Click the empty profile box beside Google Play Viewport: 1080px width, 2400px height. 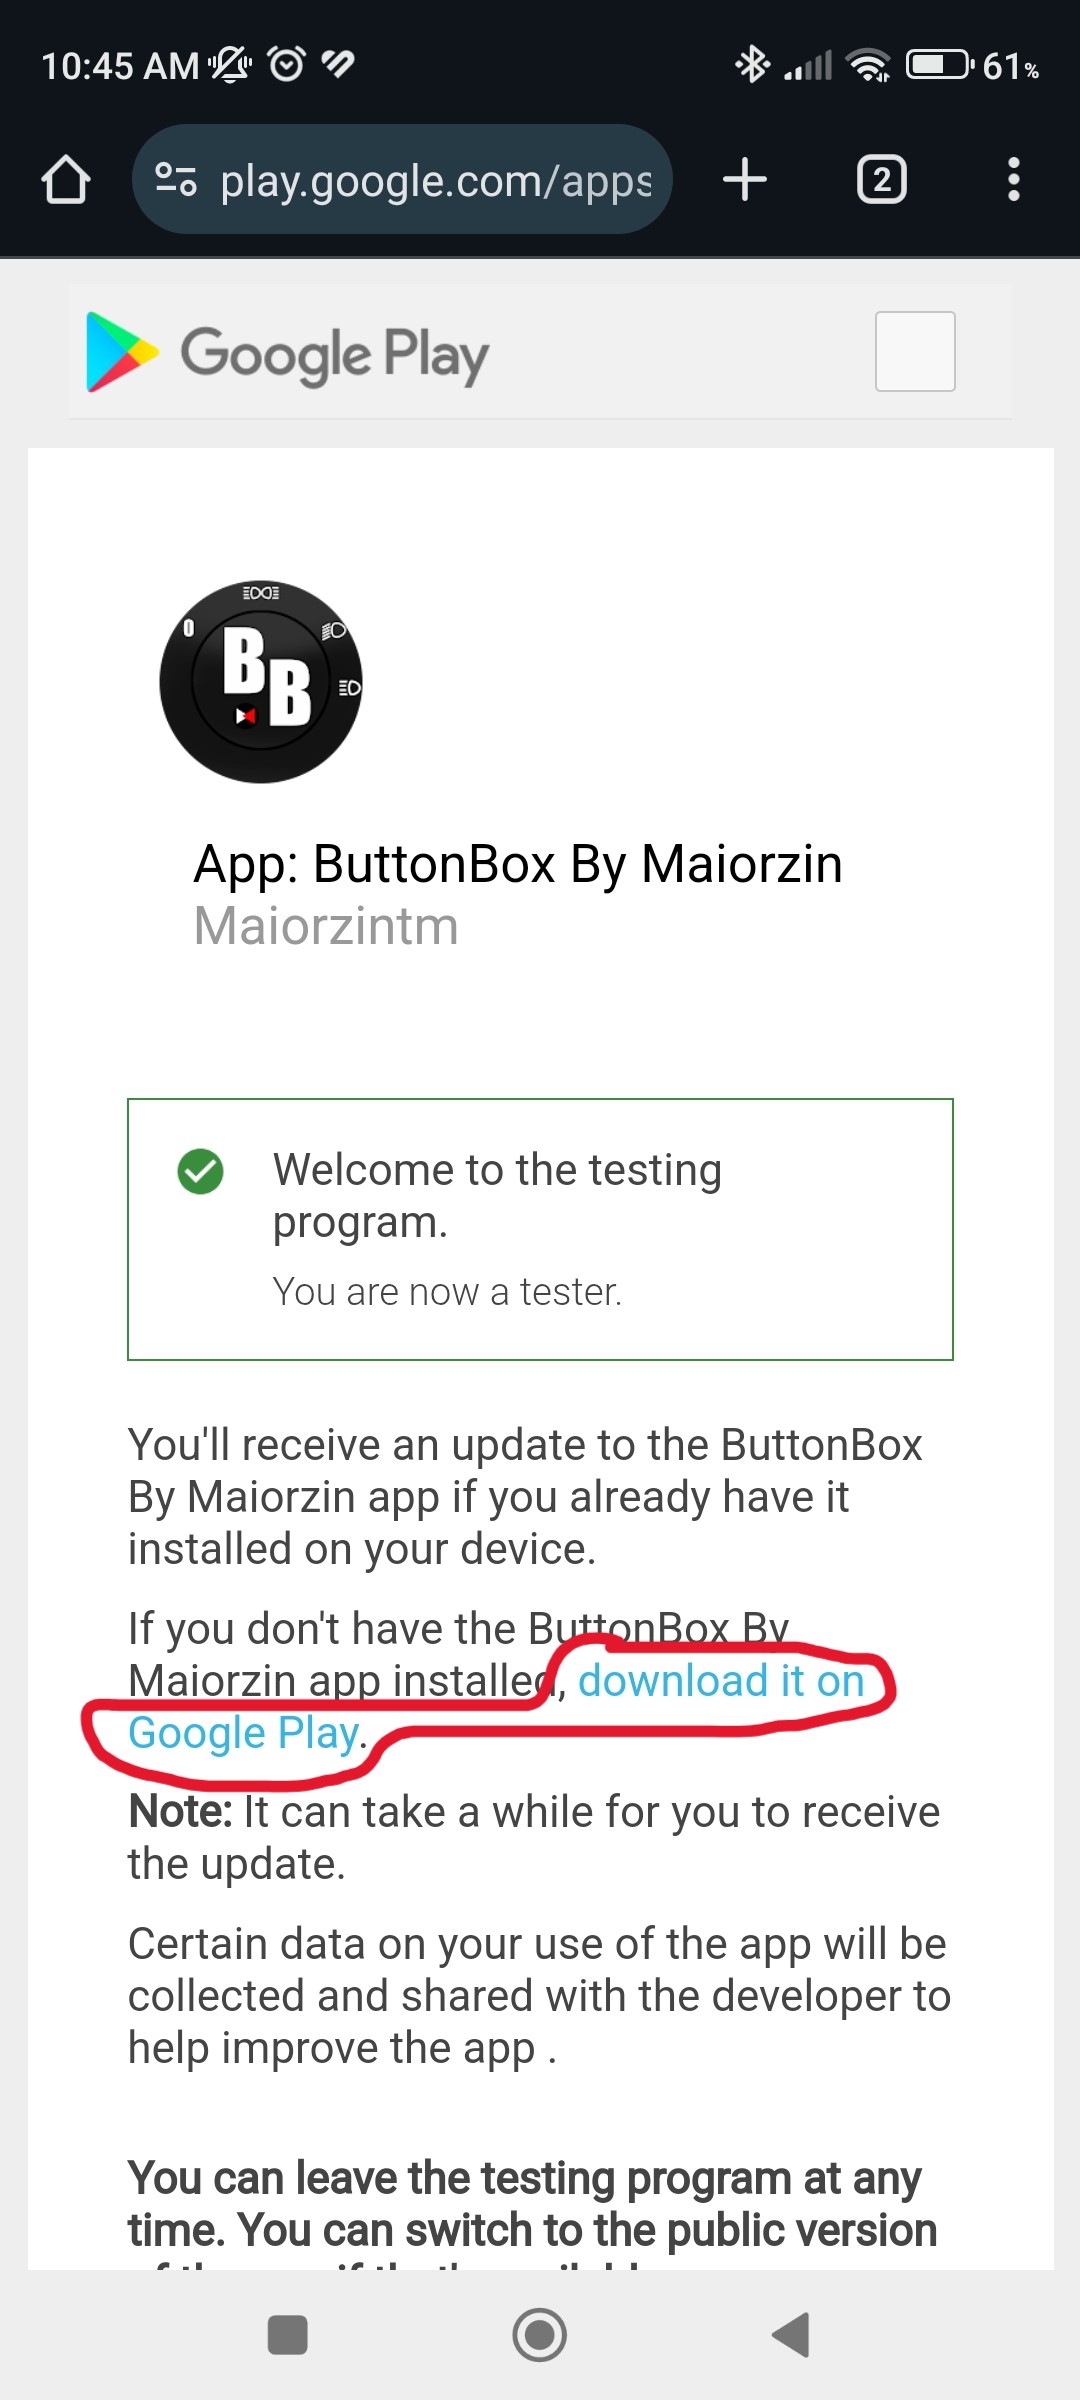[x=915, y=351]
